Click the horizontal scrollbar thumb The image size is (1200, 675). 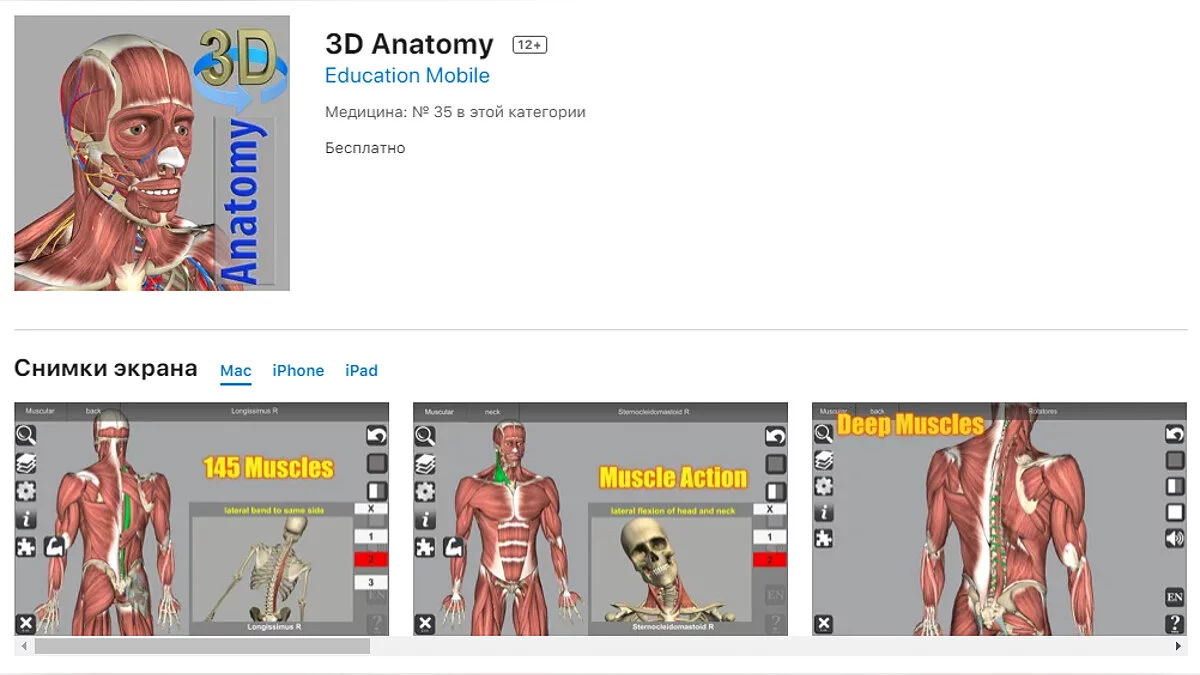(202, 647)
